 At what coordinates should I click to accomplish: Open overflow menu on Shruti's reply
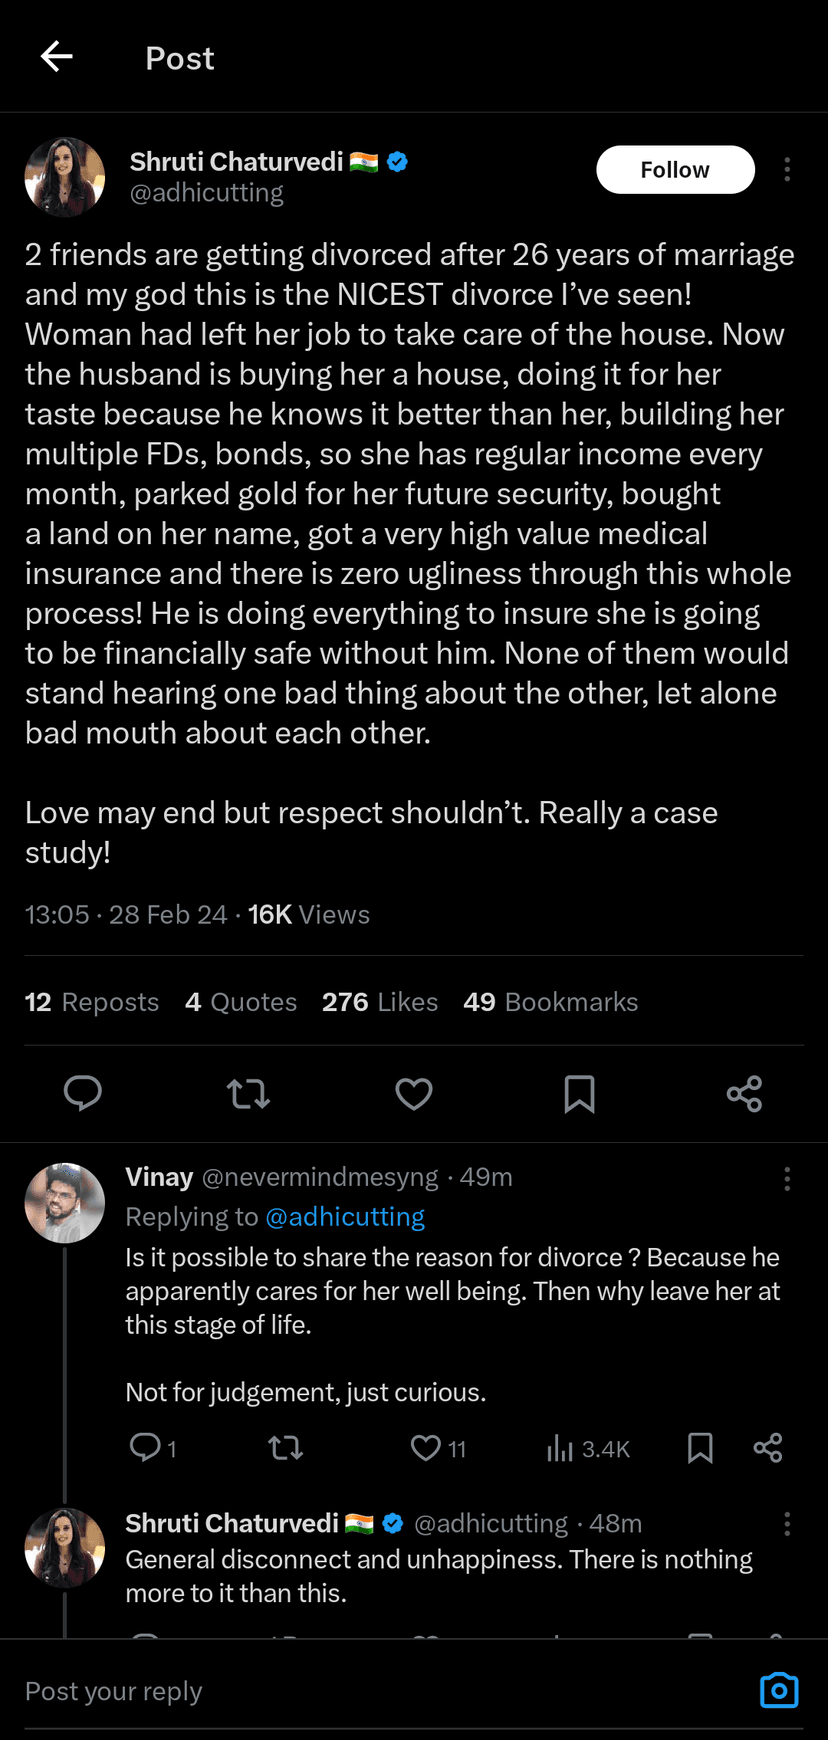click(787, 1524)
